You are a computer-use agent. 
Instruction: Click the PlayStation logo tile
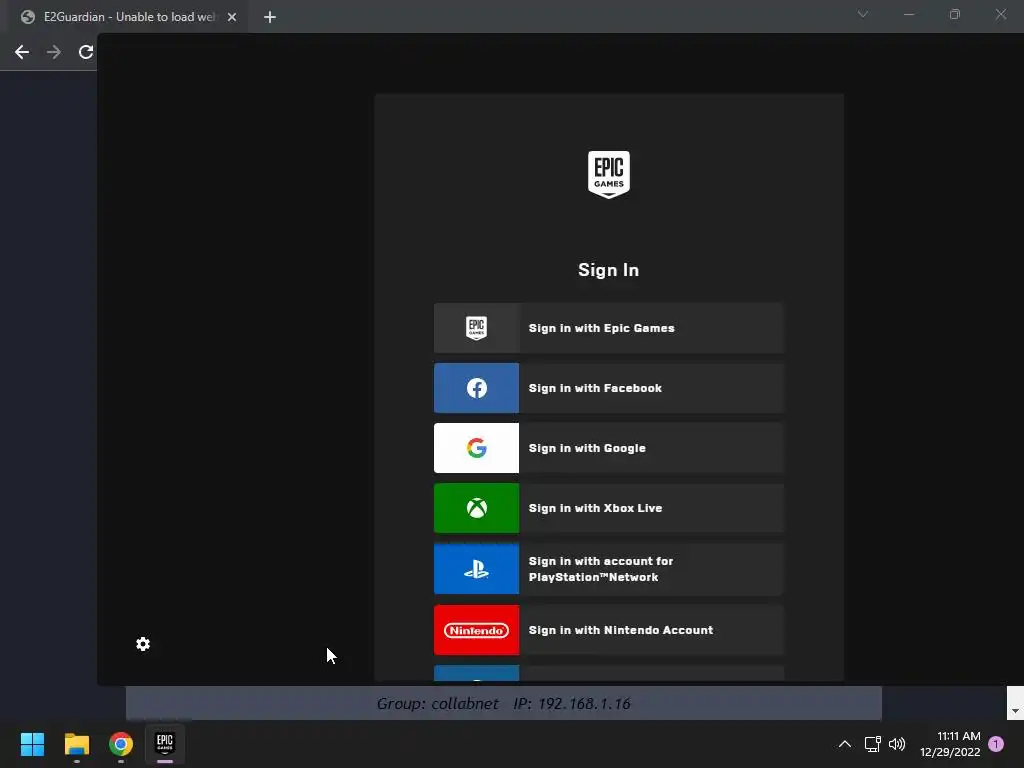click(477, 569)
